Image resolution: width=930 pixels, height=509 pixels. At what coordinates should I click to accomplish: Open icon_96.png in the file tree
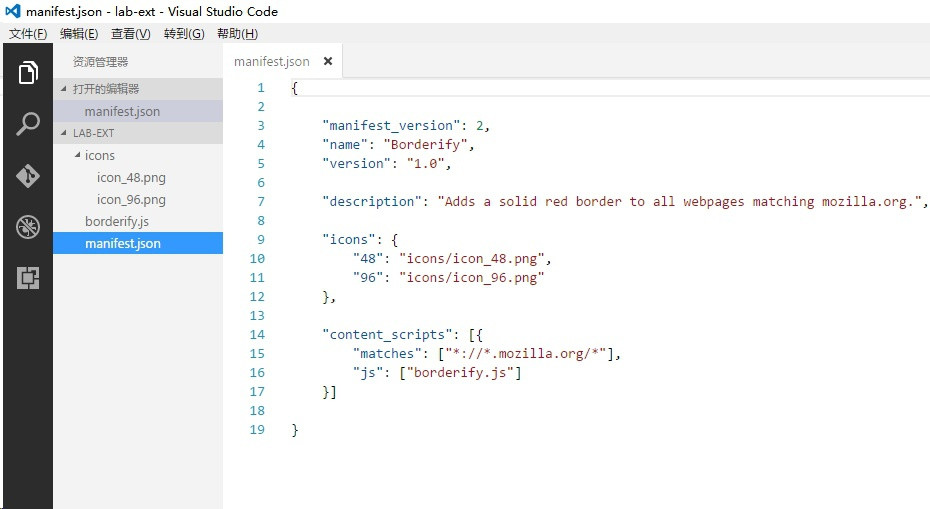131,200
